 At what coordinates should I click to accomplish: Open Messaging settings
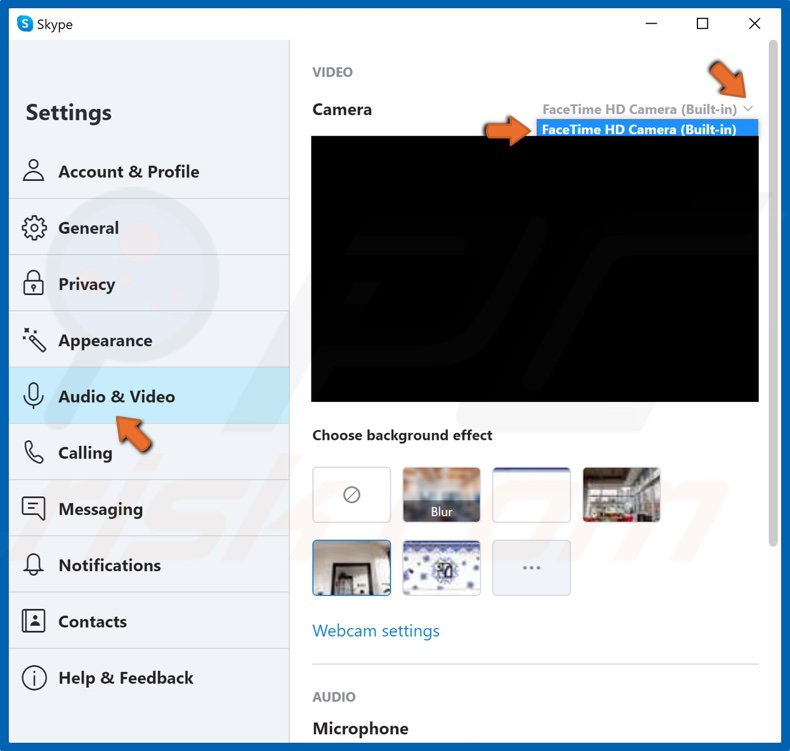point(149,508)
